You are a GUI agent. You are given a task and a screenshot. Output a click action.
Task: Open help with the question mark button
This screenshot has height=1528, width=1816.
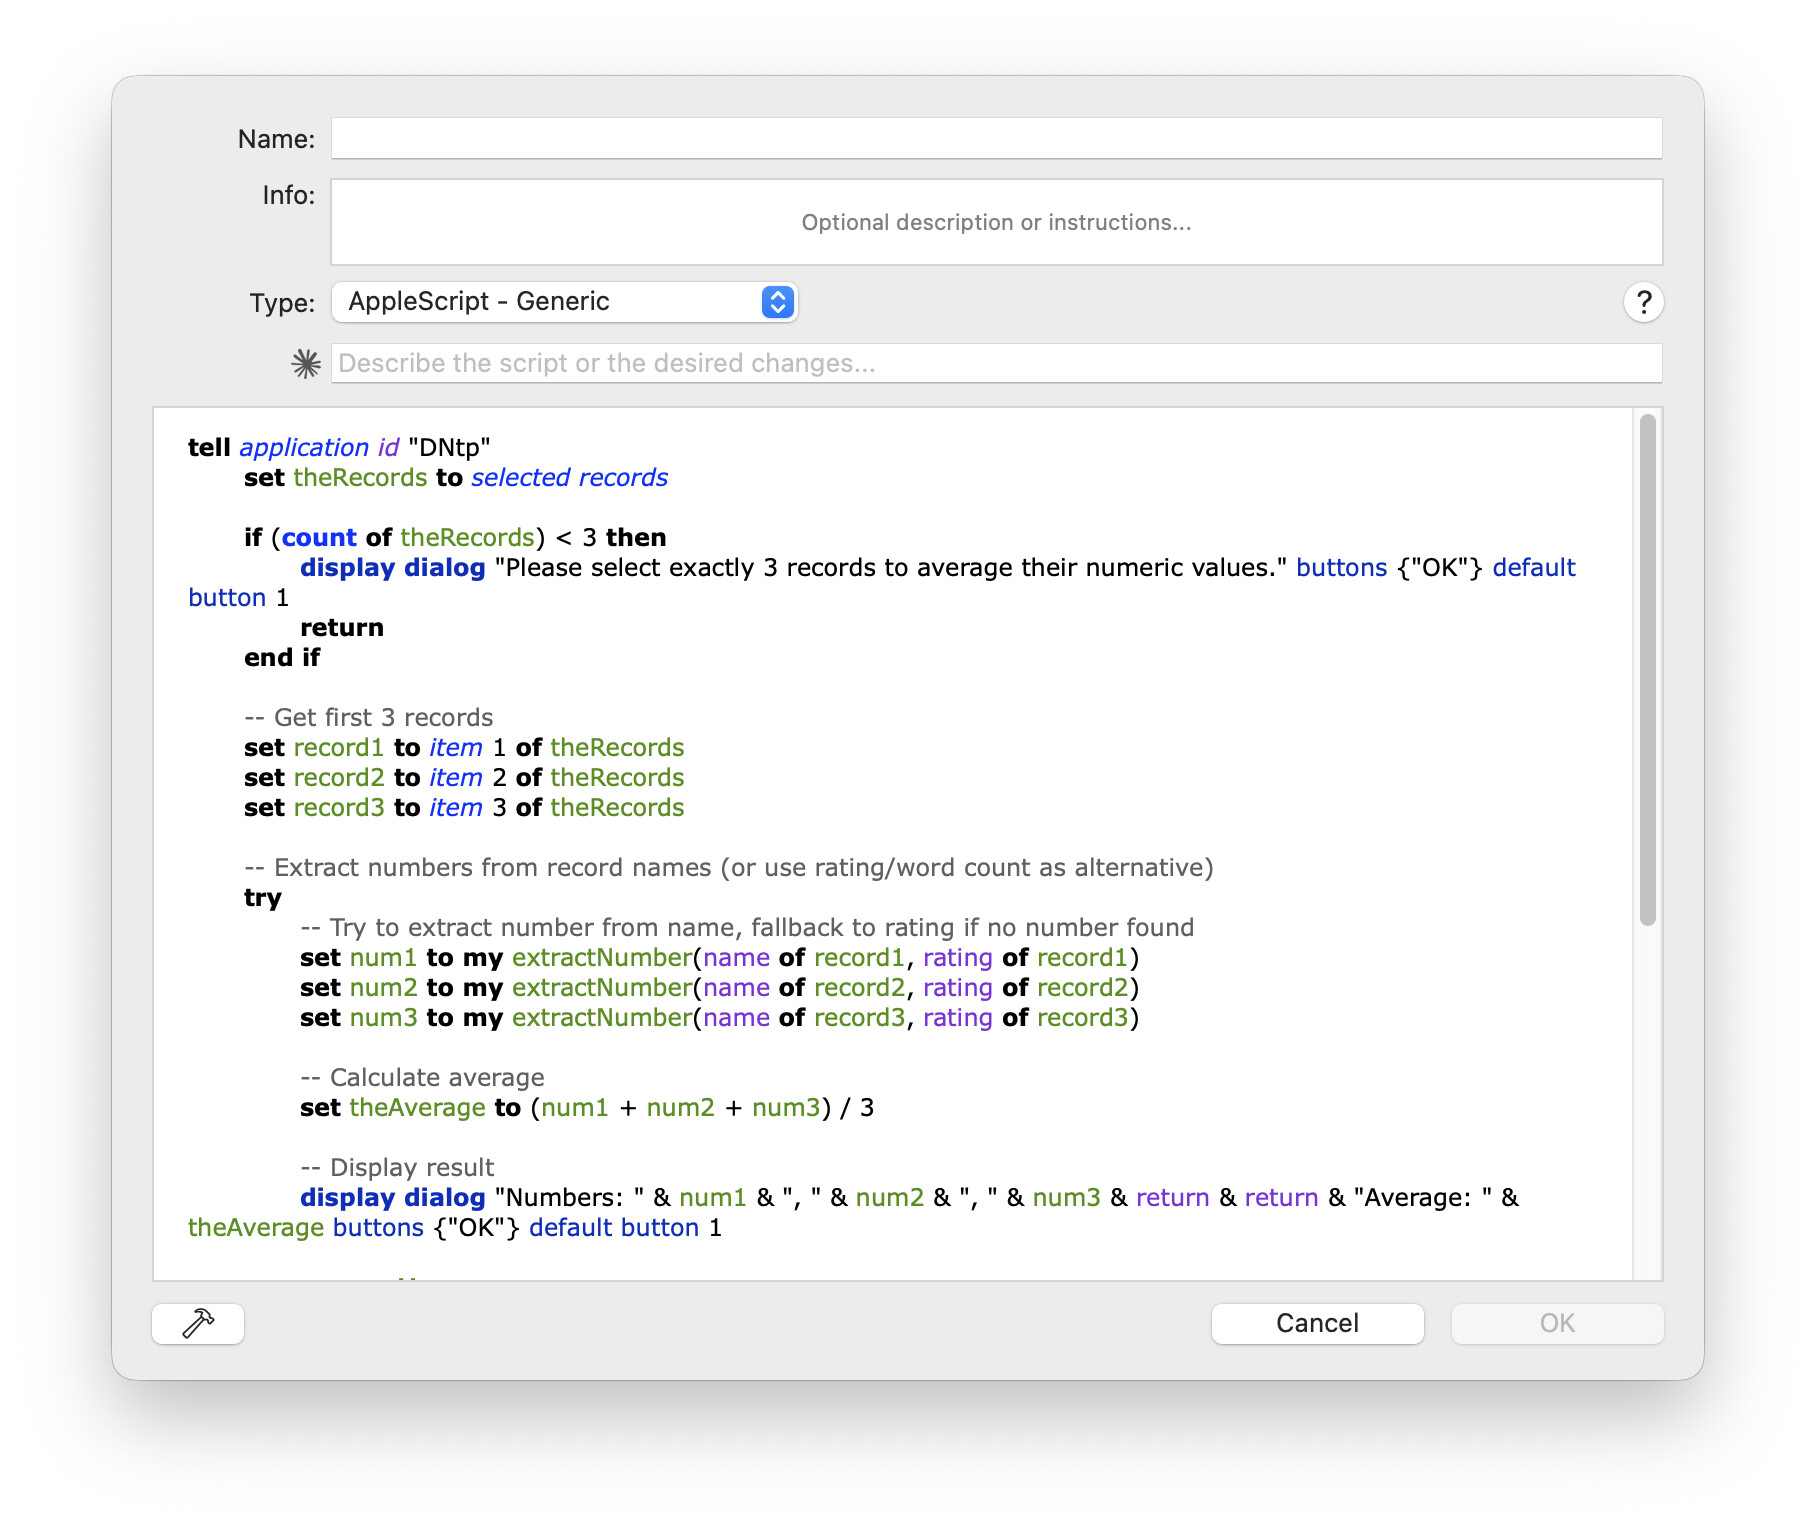(x=1643, y=302)
